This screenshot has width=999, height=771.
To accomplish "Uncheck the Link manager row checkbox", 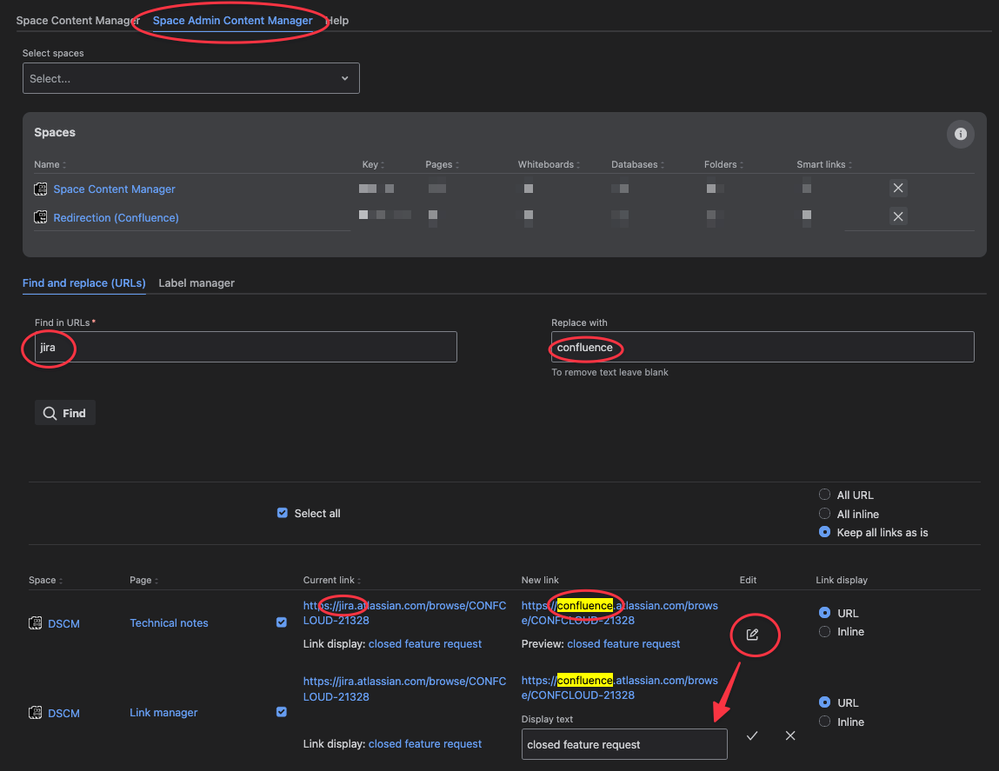I will (281, 712).
